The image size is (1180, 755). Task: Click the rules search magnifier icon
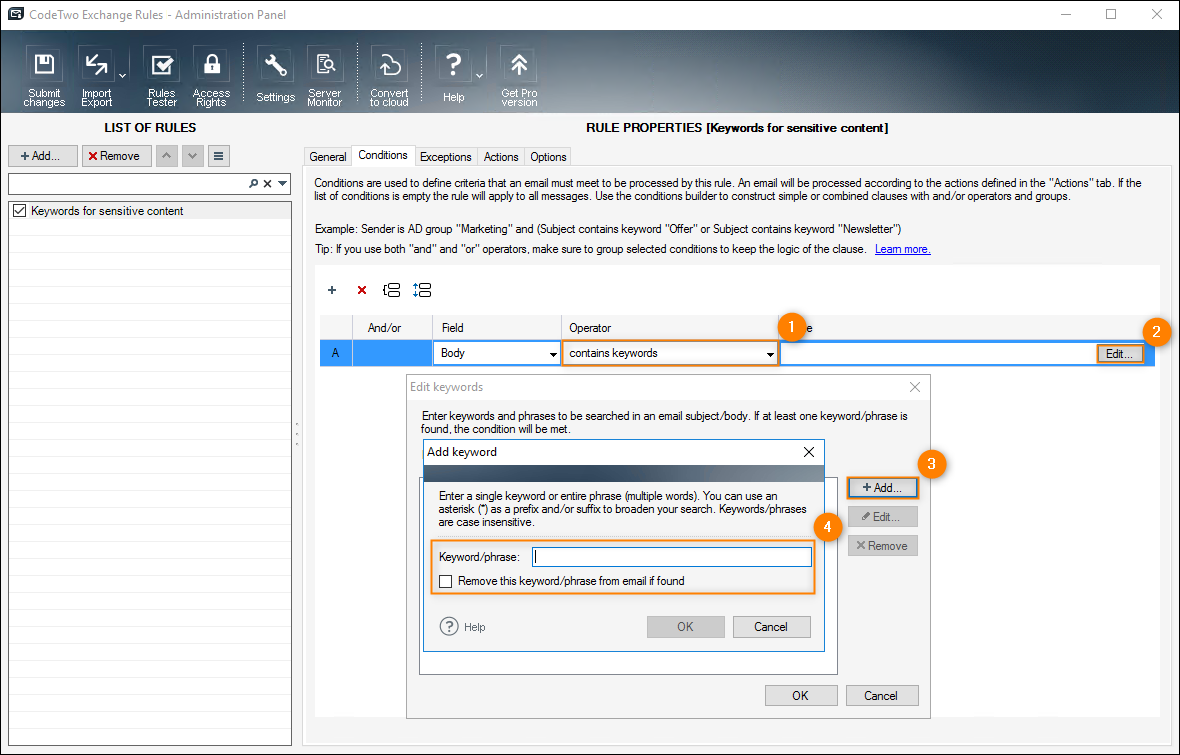coord(254,183)
